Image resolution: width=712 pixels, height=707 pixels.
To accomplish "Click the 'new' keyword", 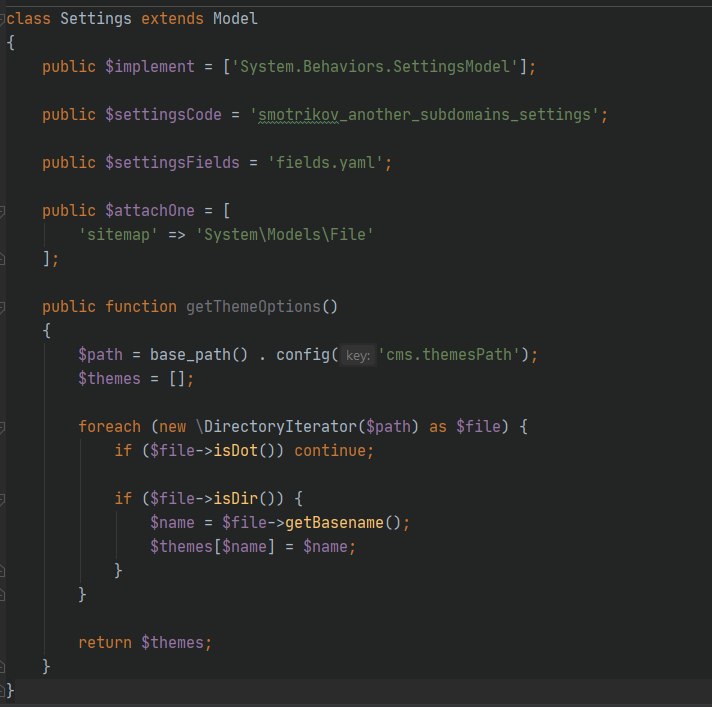I will (172, 427).
